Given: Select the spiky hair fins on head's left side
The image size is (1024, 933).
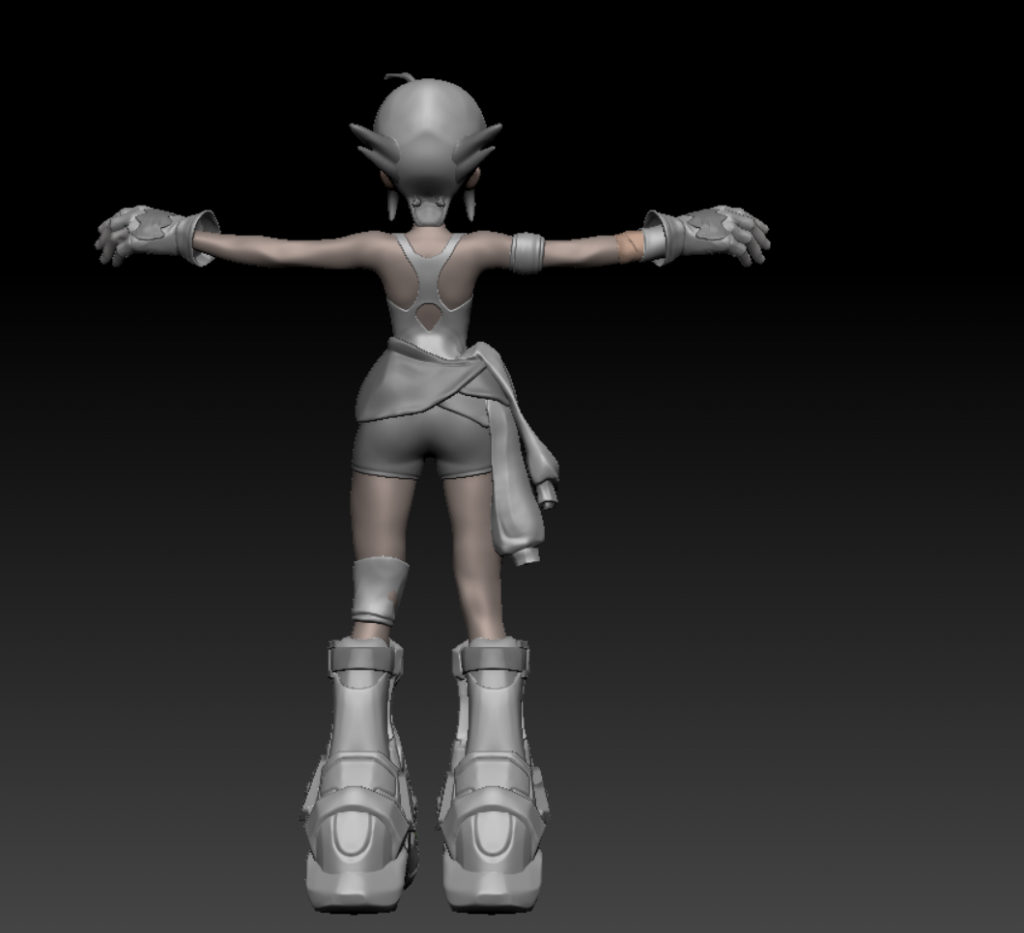Looking at the screenshot, I should pos(377,148).
